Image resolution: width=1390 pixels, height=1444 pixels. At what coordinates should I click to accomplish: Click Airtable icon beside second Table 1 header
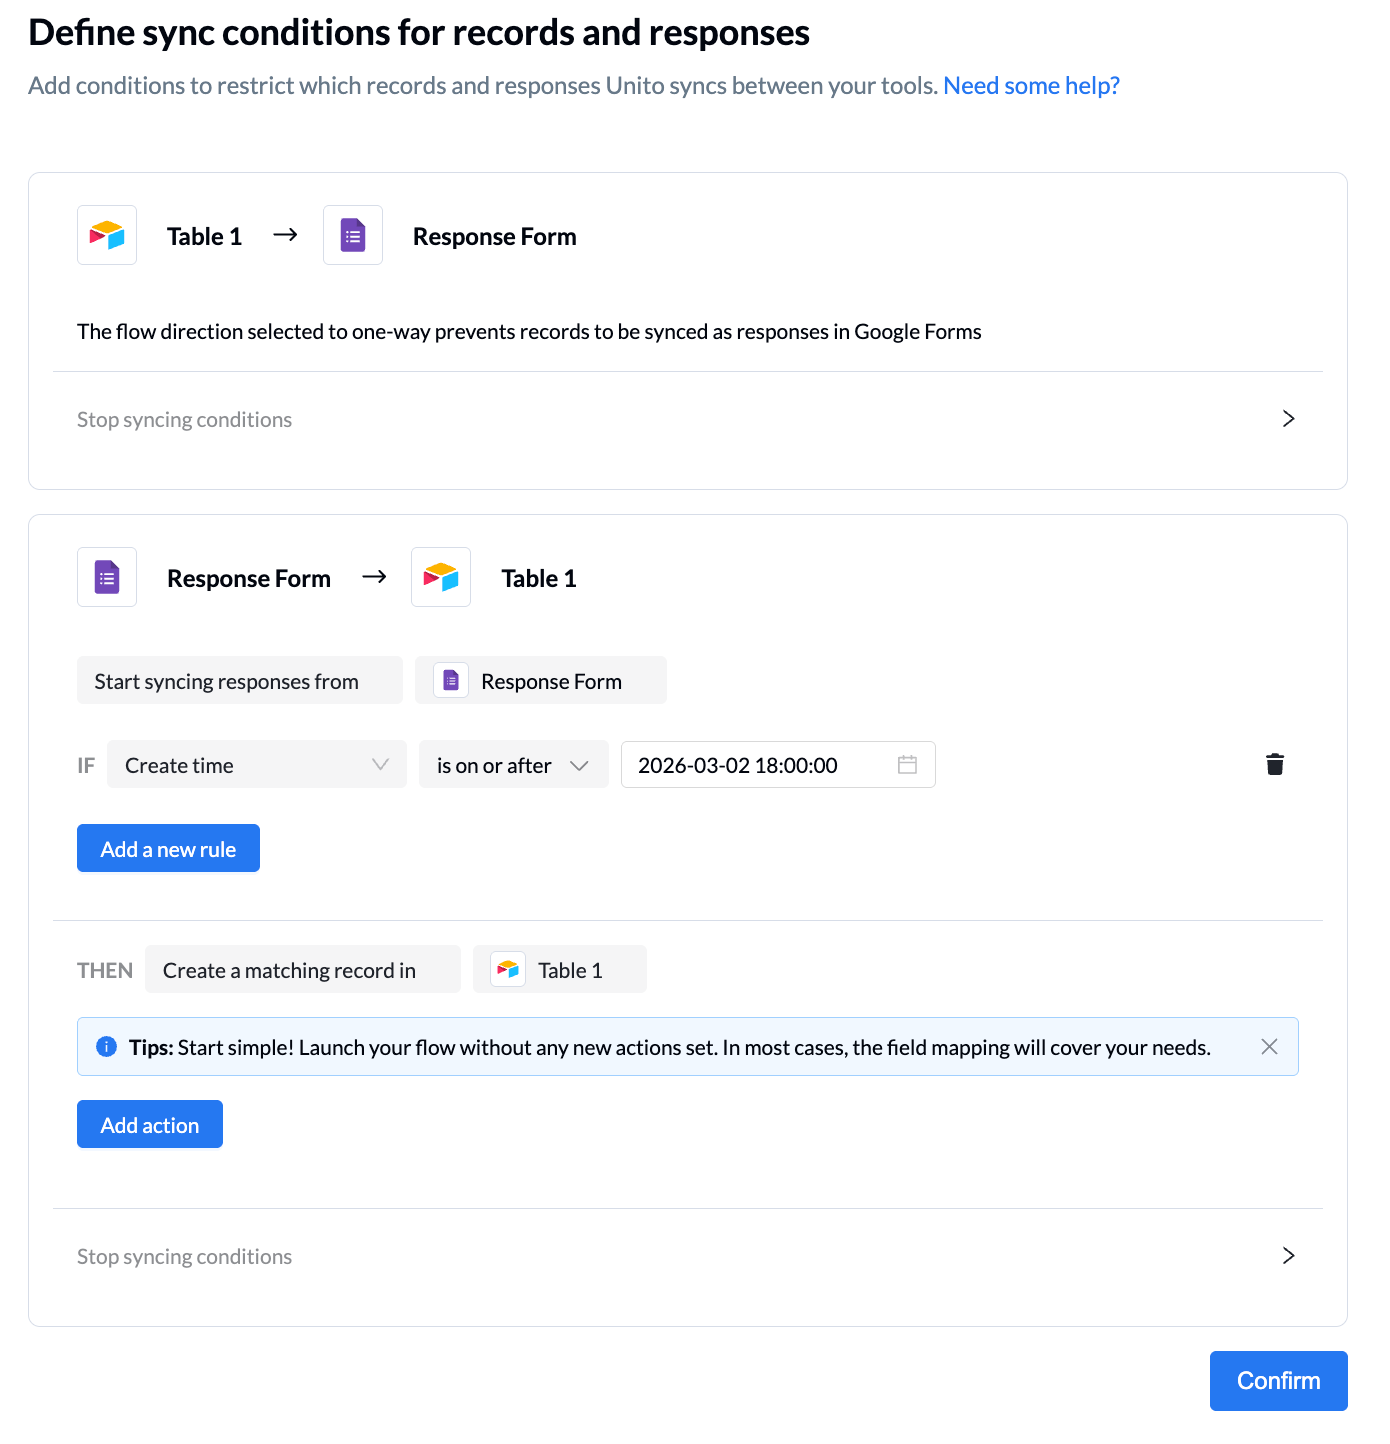(x=441, y=577)
